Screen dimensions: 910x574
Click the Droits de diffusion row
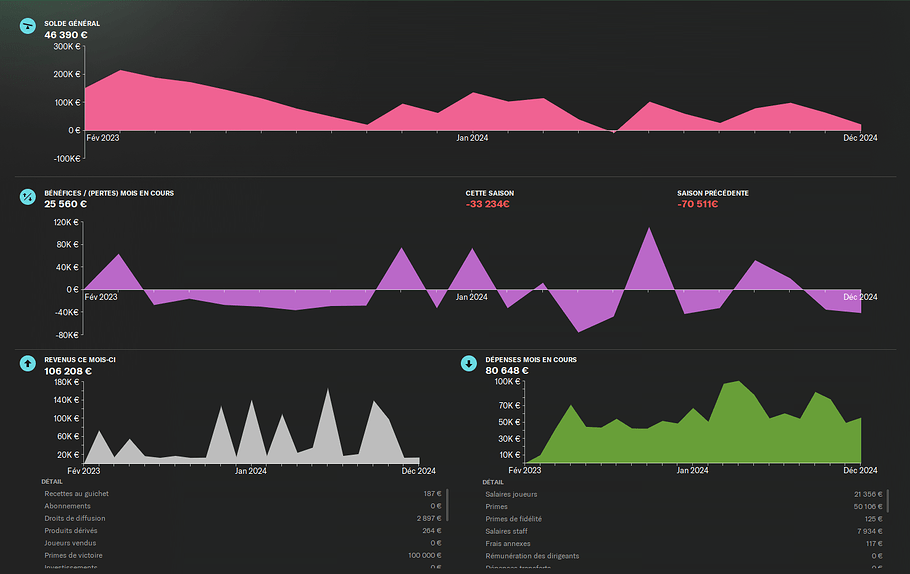tap(243, 518)
